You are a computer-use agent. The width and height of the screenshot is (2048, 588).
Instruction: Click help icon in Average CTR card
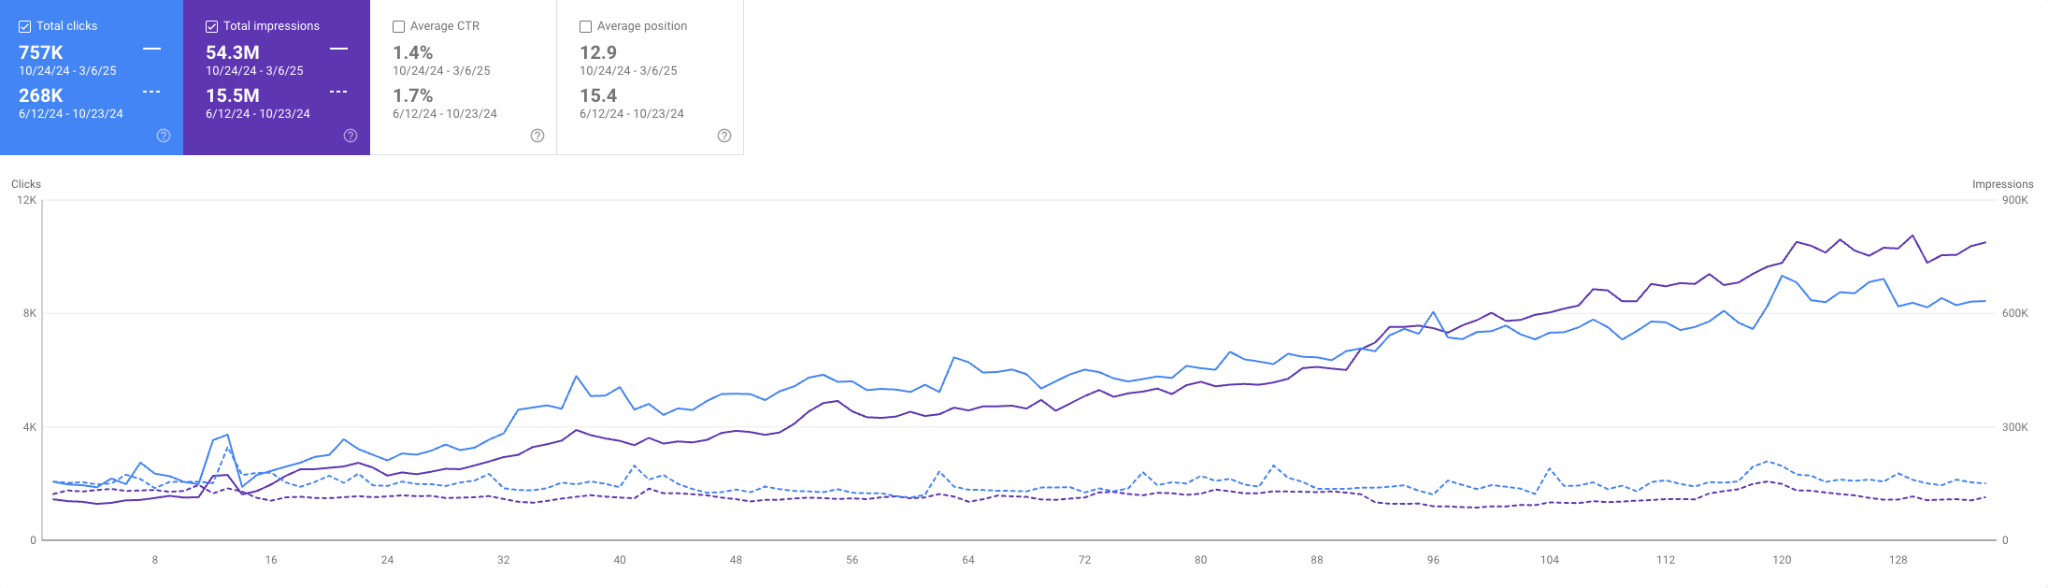click(537, 136)
